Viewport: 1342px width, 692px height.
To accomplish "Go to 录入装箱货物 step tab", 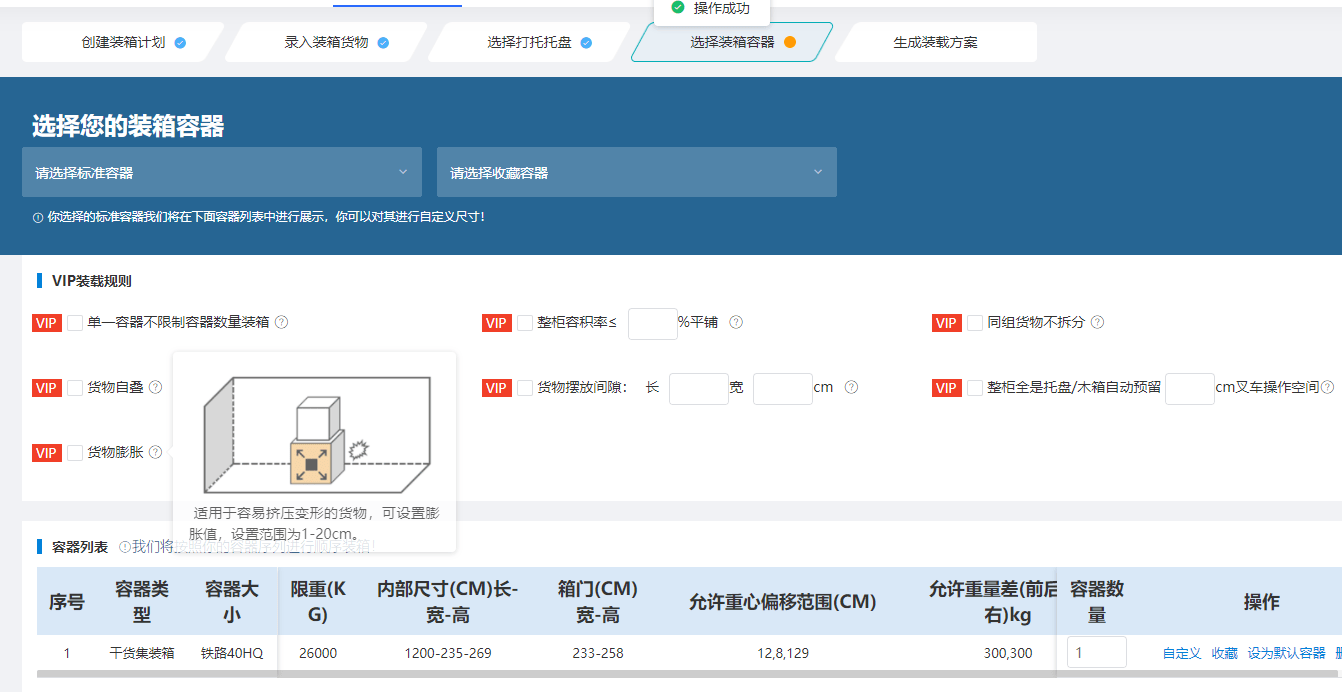I will click(x=327, y=42).
